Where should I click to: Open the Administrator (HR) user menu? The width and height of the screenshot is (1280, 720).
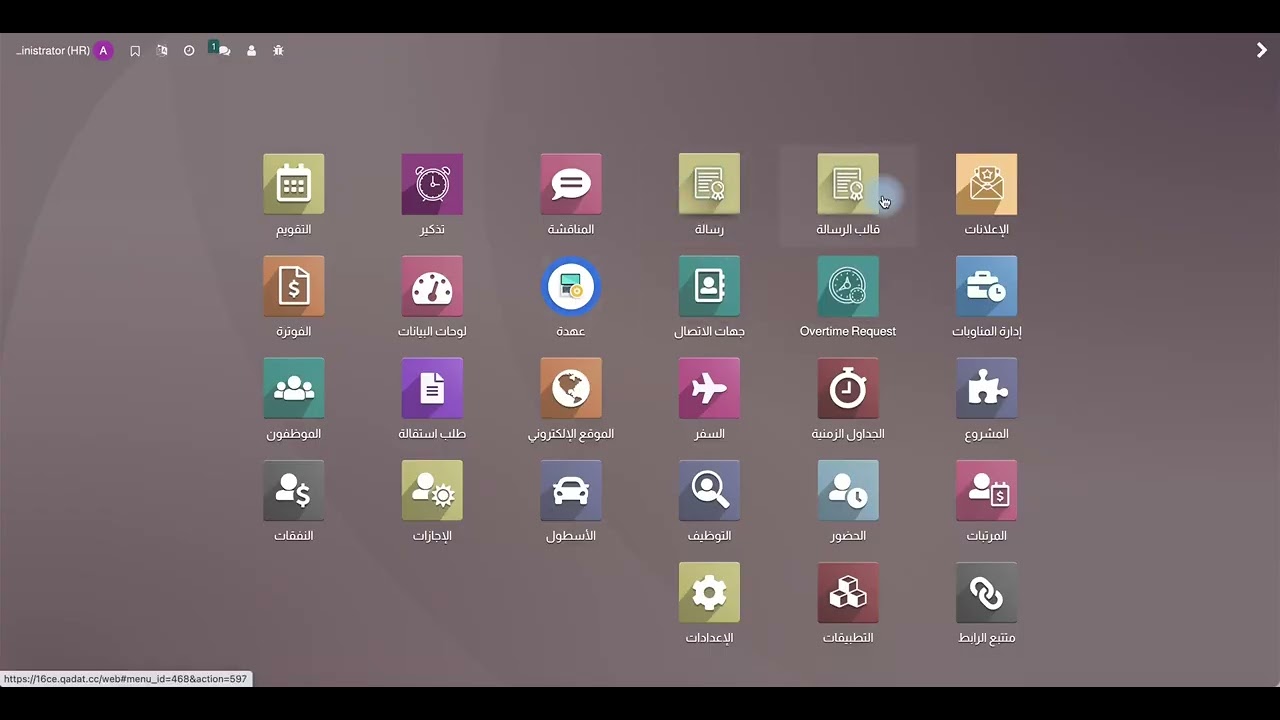(63, 51)
